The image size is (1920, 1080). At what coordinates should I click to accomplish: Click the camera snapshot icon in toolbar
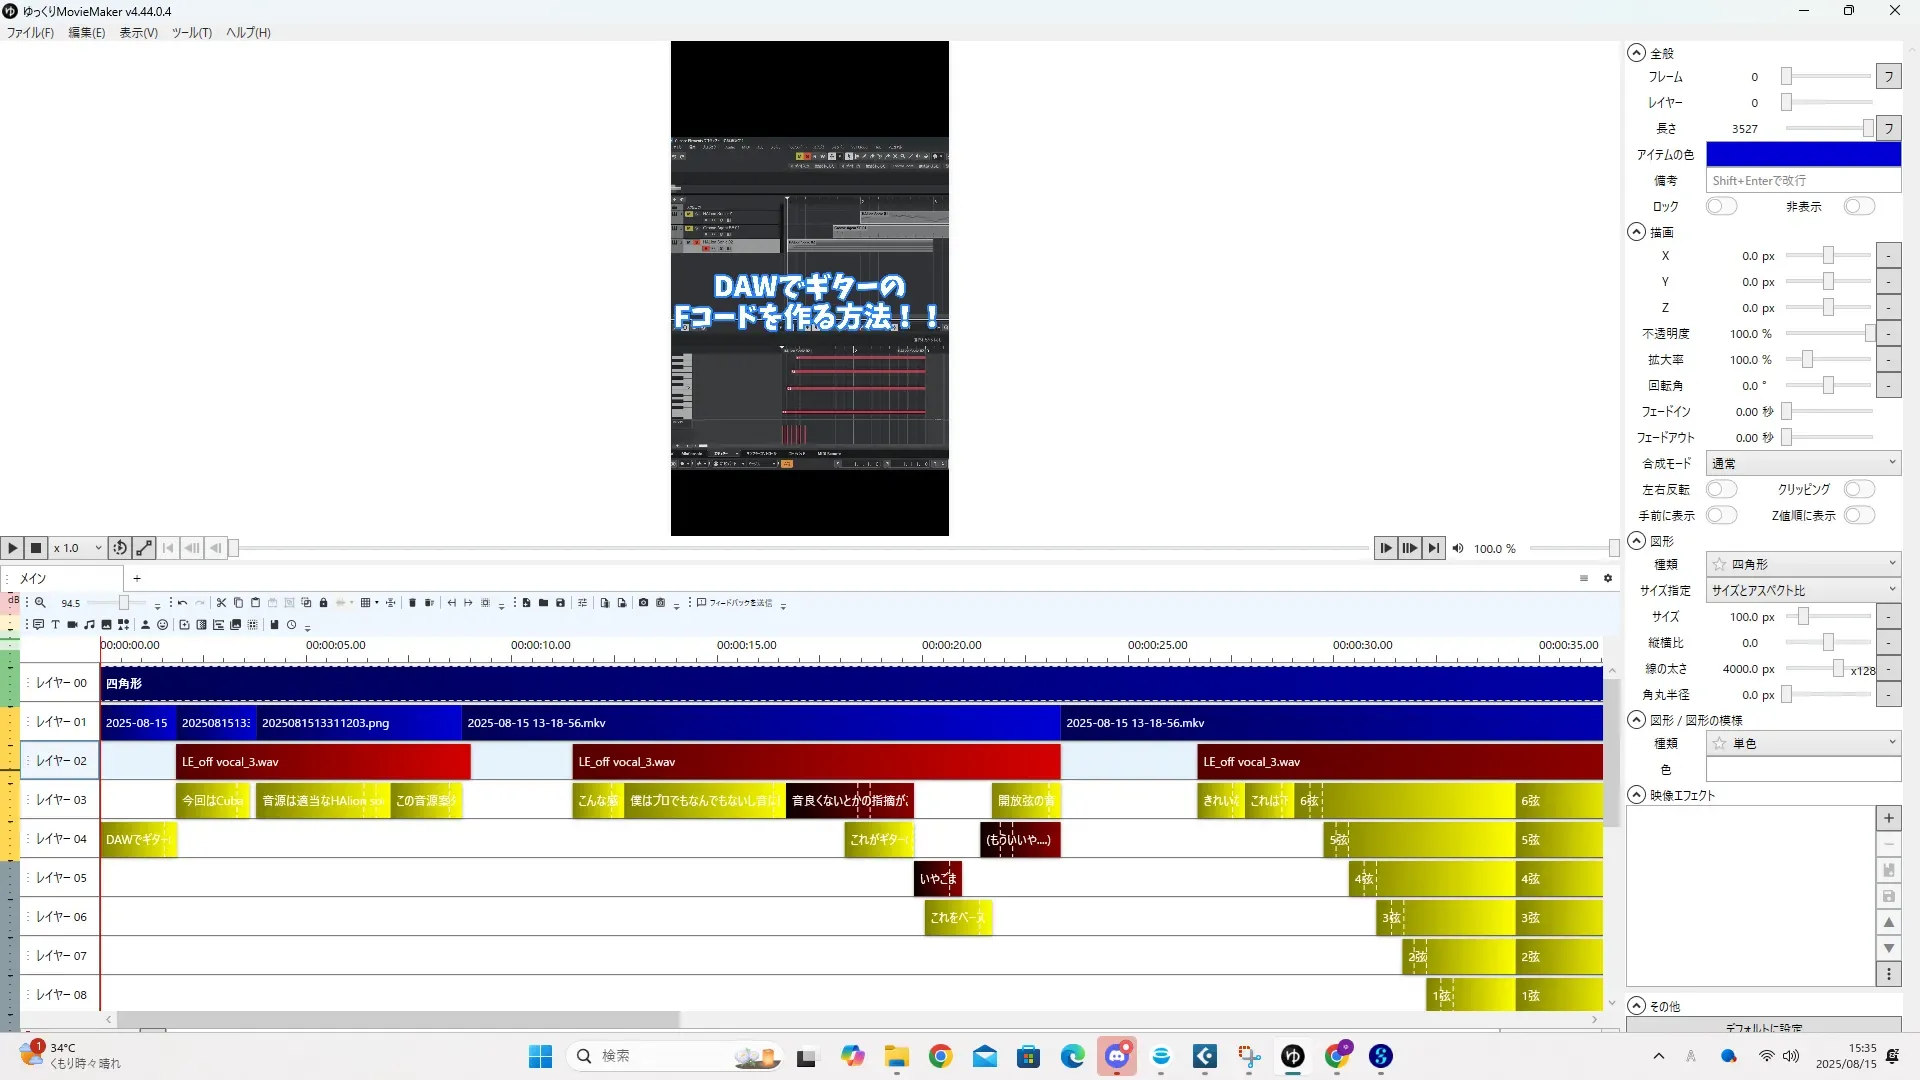point(643,603)
